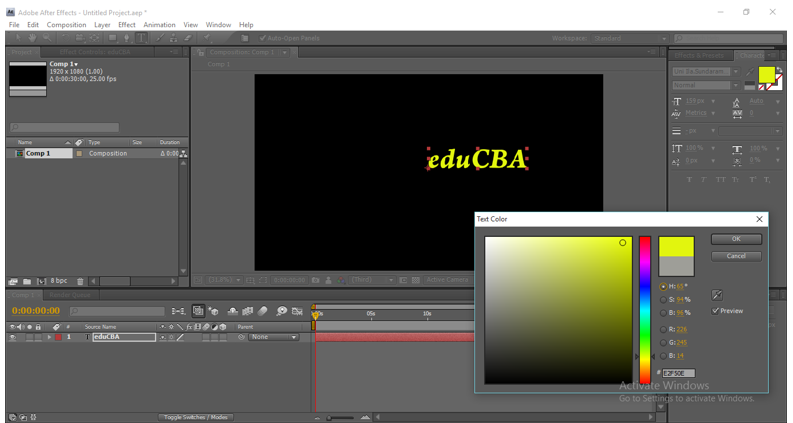Open the Normal font style dropdown

[706, 85]
